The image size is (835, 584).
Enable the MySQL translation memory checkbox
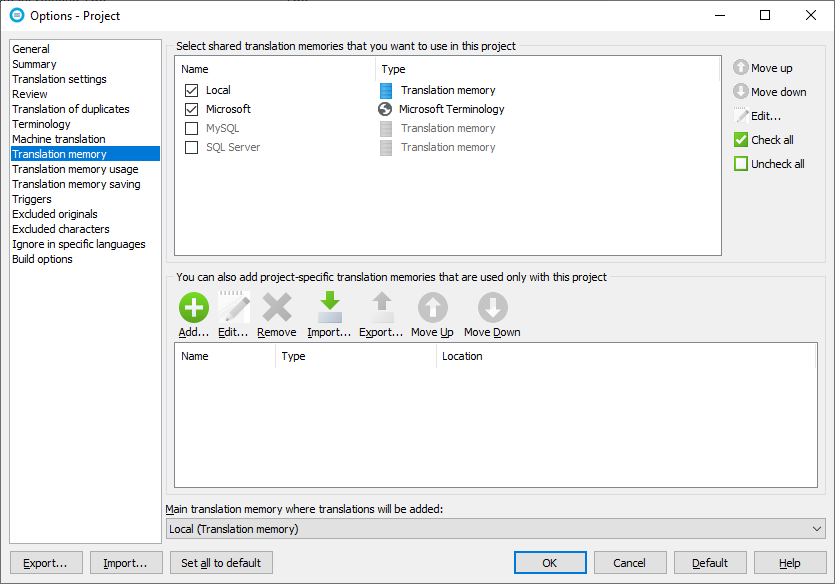[x=192, y=128]
